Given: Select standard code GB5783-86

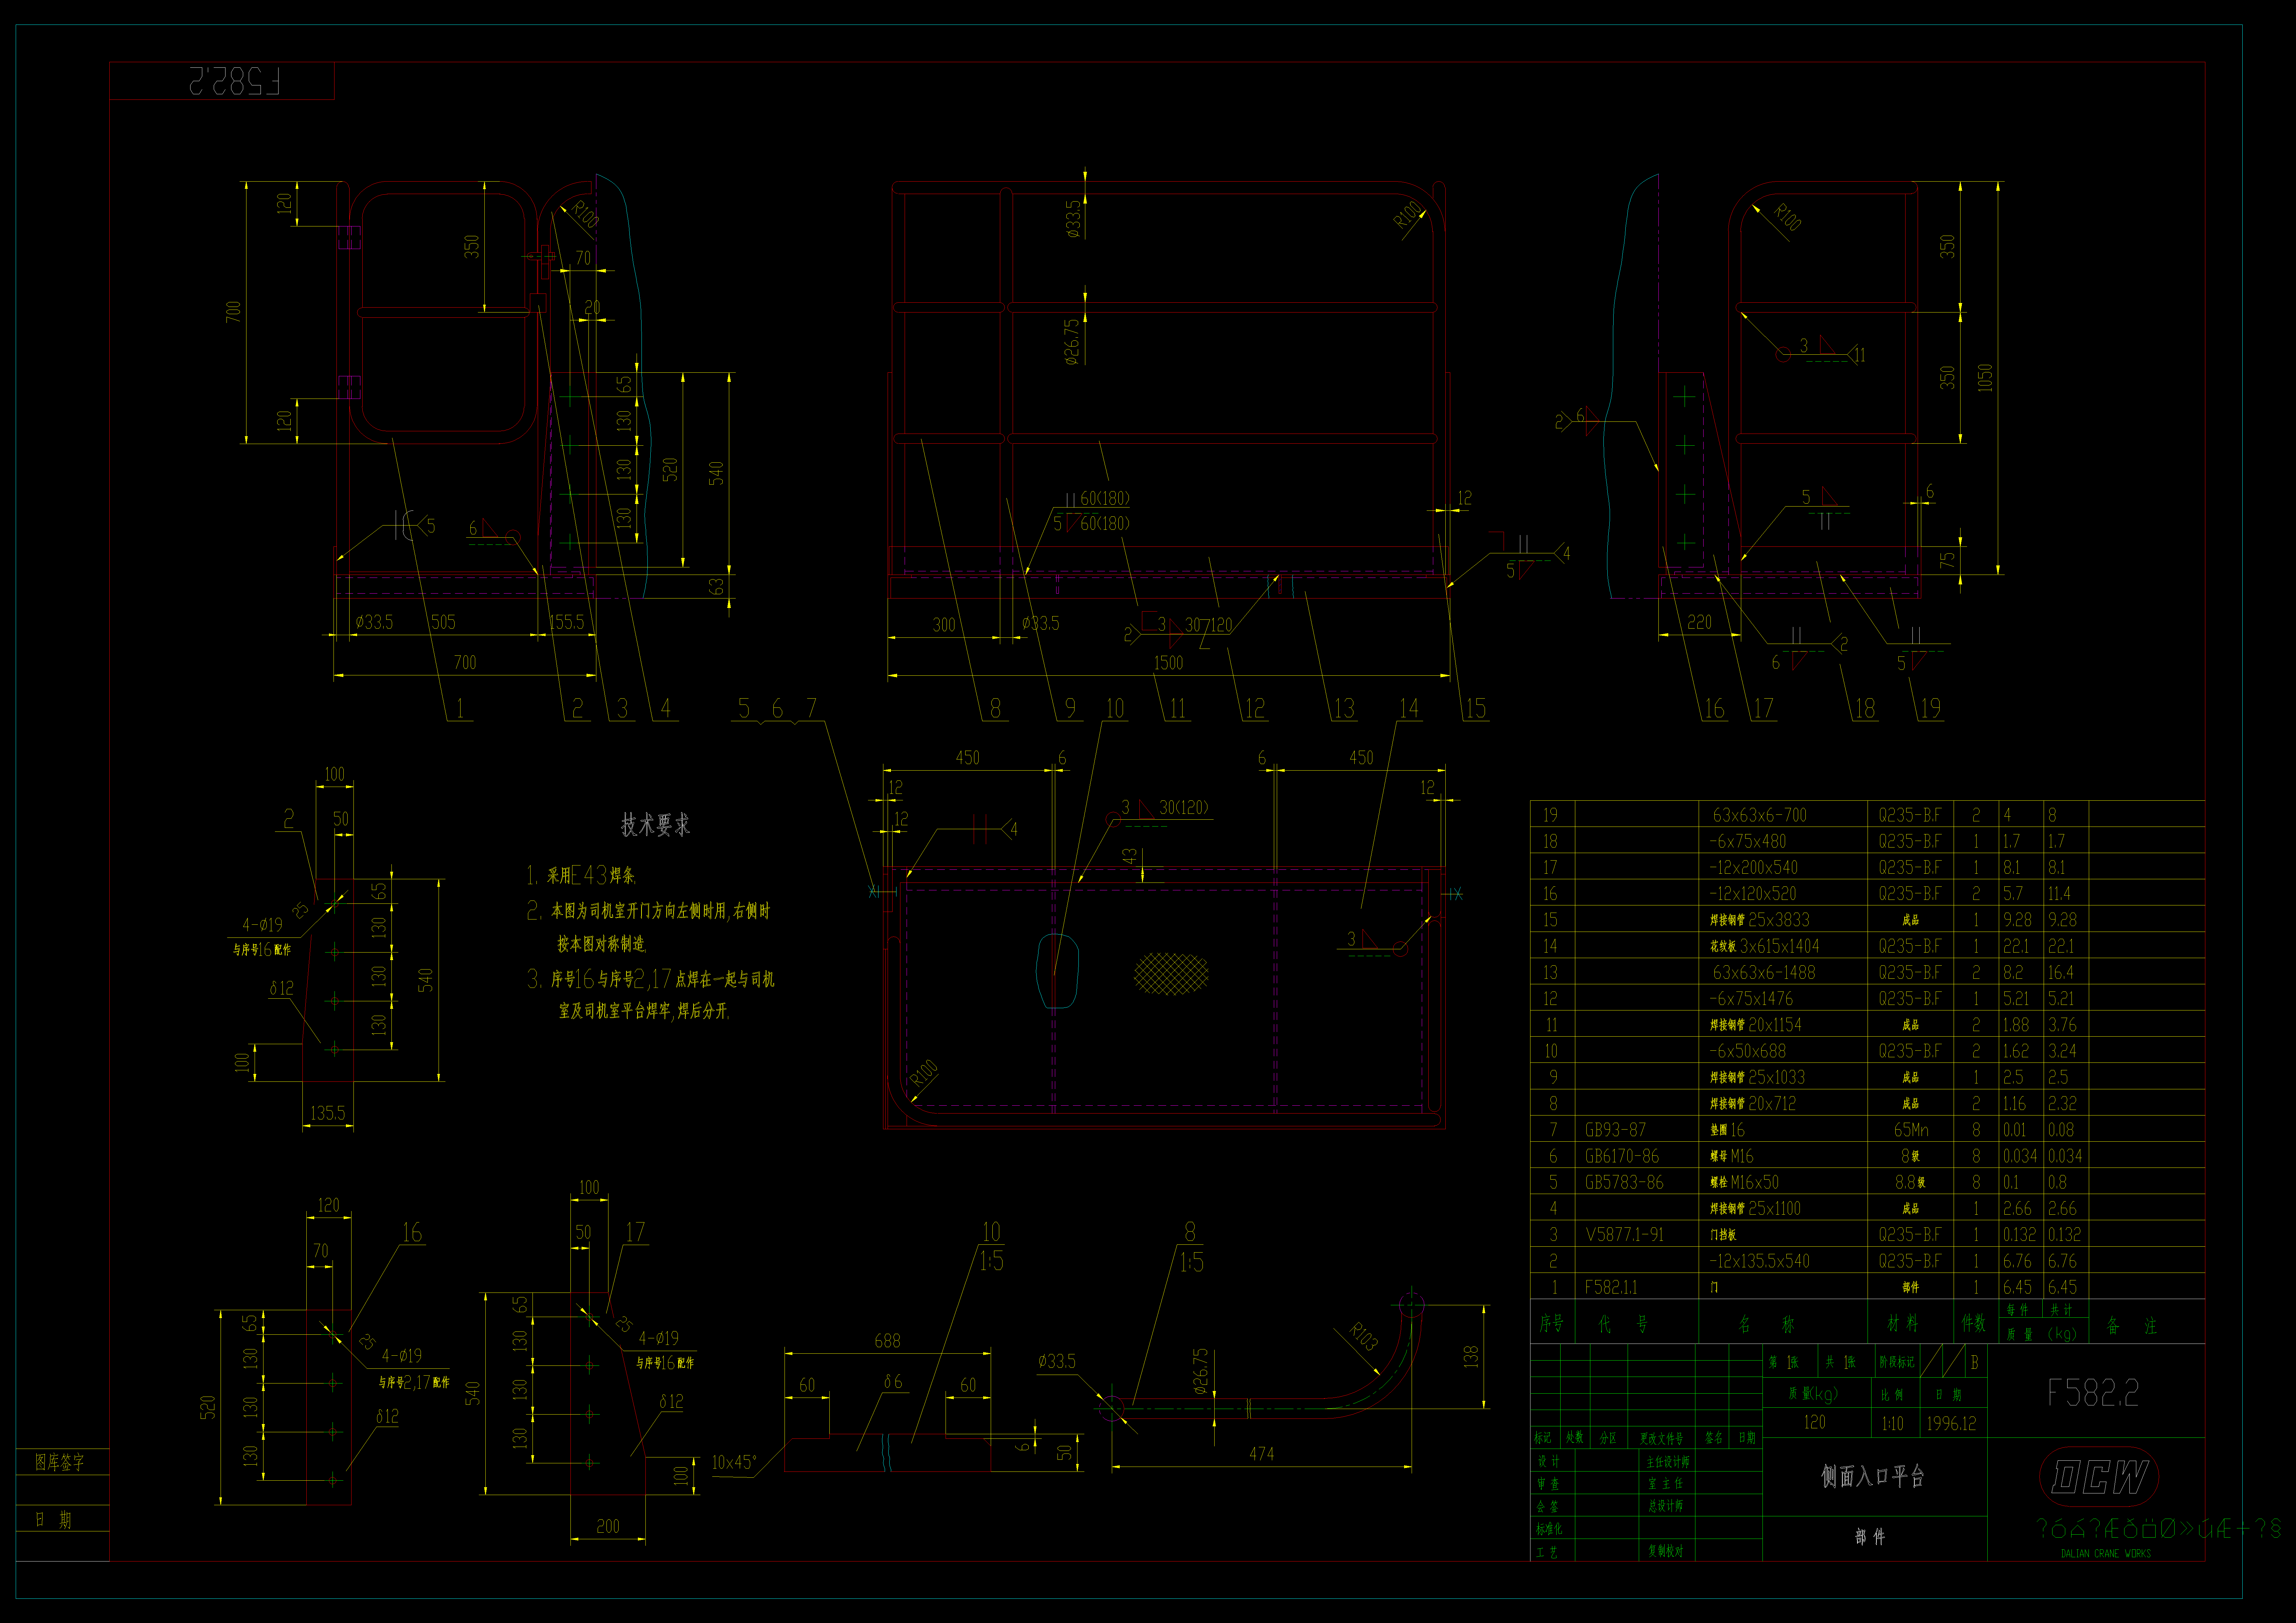Looking at the screenshot, I should point(1624,1182).
